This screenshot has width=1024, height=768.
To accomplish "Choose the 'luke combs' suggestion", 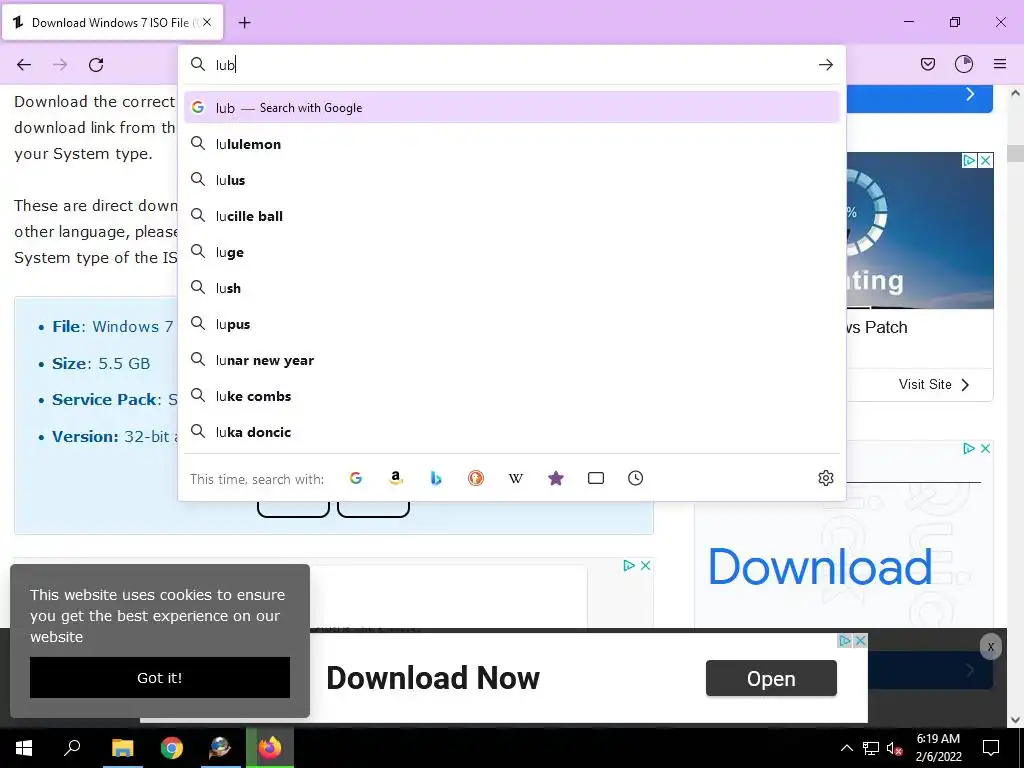I will tap(511, 396).
